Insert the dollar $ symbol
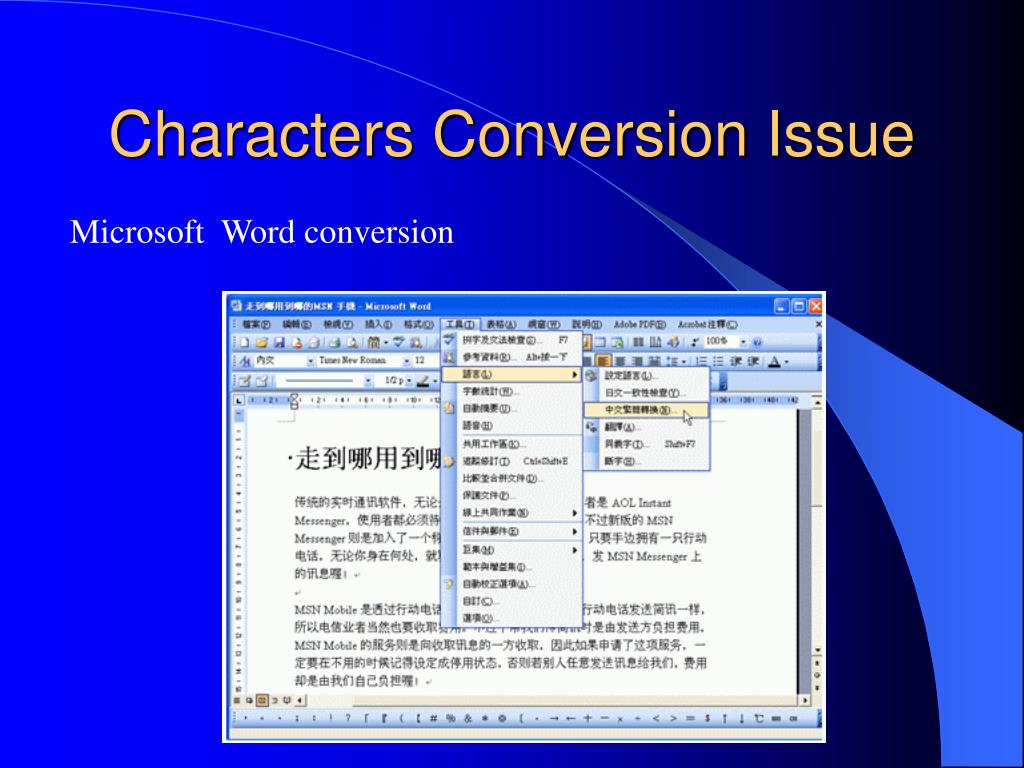Image resolution: width=1024 pixels, height=768 pixels. (707, 718)
